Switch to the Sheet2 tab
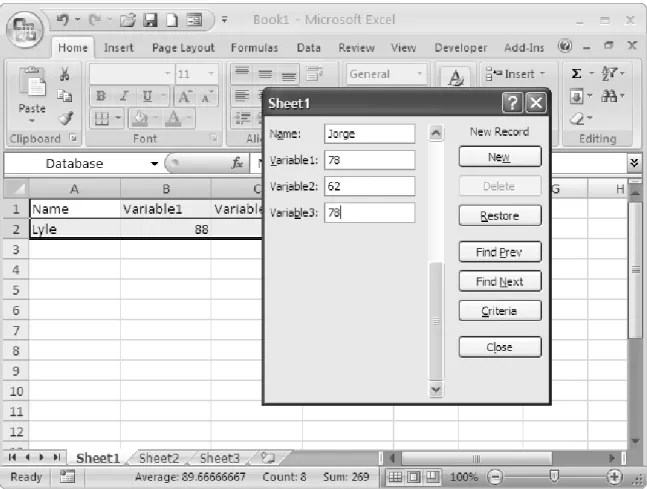The image size is (647, 489). (x=159, y=458)
